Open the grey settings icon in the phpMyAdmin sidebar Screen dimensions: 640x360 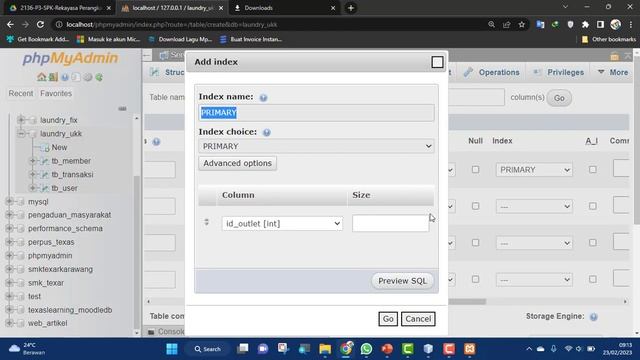[x=88, y=77]
